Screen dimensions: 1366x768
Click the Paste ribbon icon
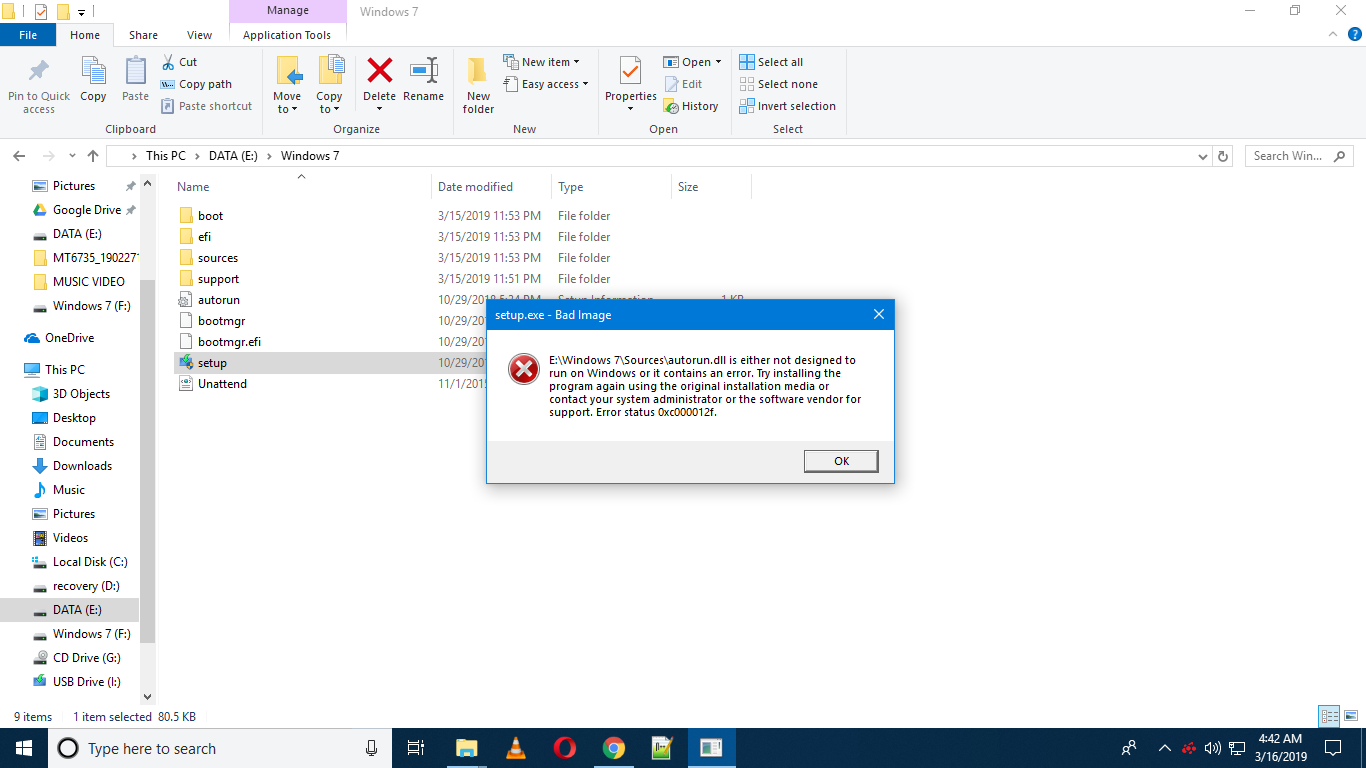pos(135,72)
